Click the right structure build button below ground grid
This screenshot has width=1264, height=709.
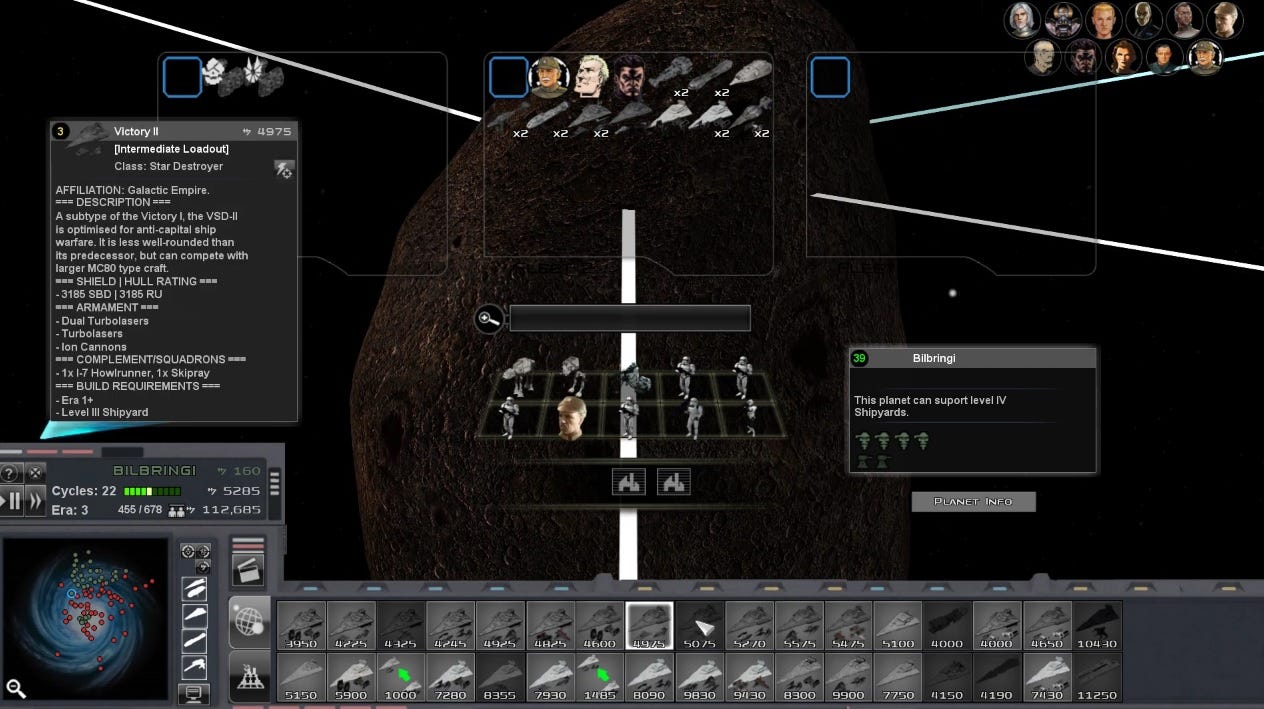pos(674,482)
